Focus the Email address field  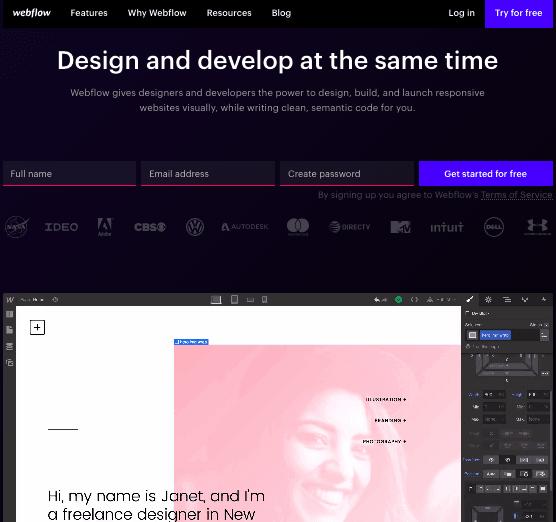pyautogui.click(x=208, y=174)
